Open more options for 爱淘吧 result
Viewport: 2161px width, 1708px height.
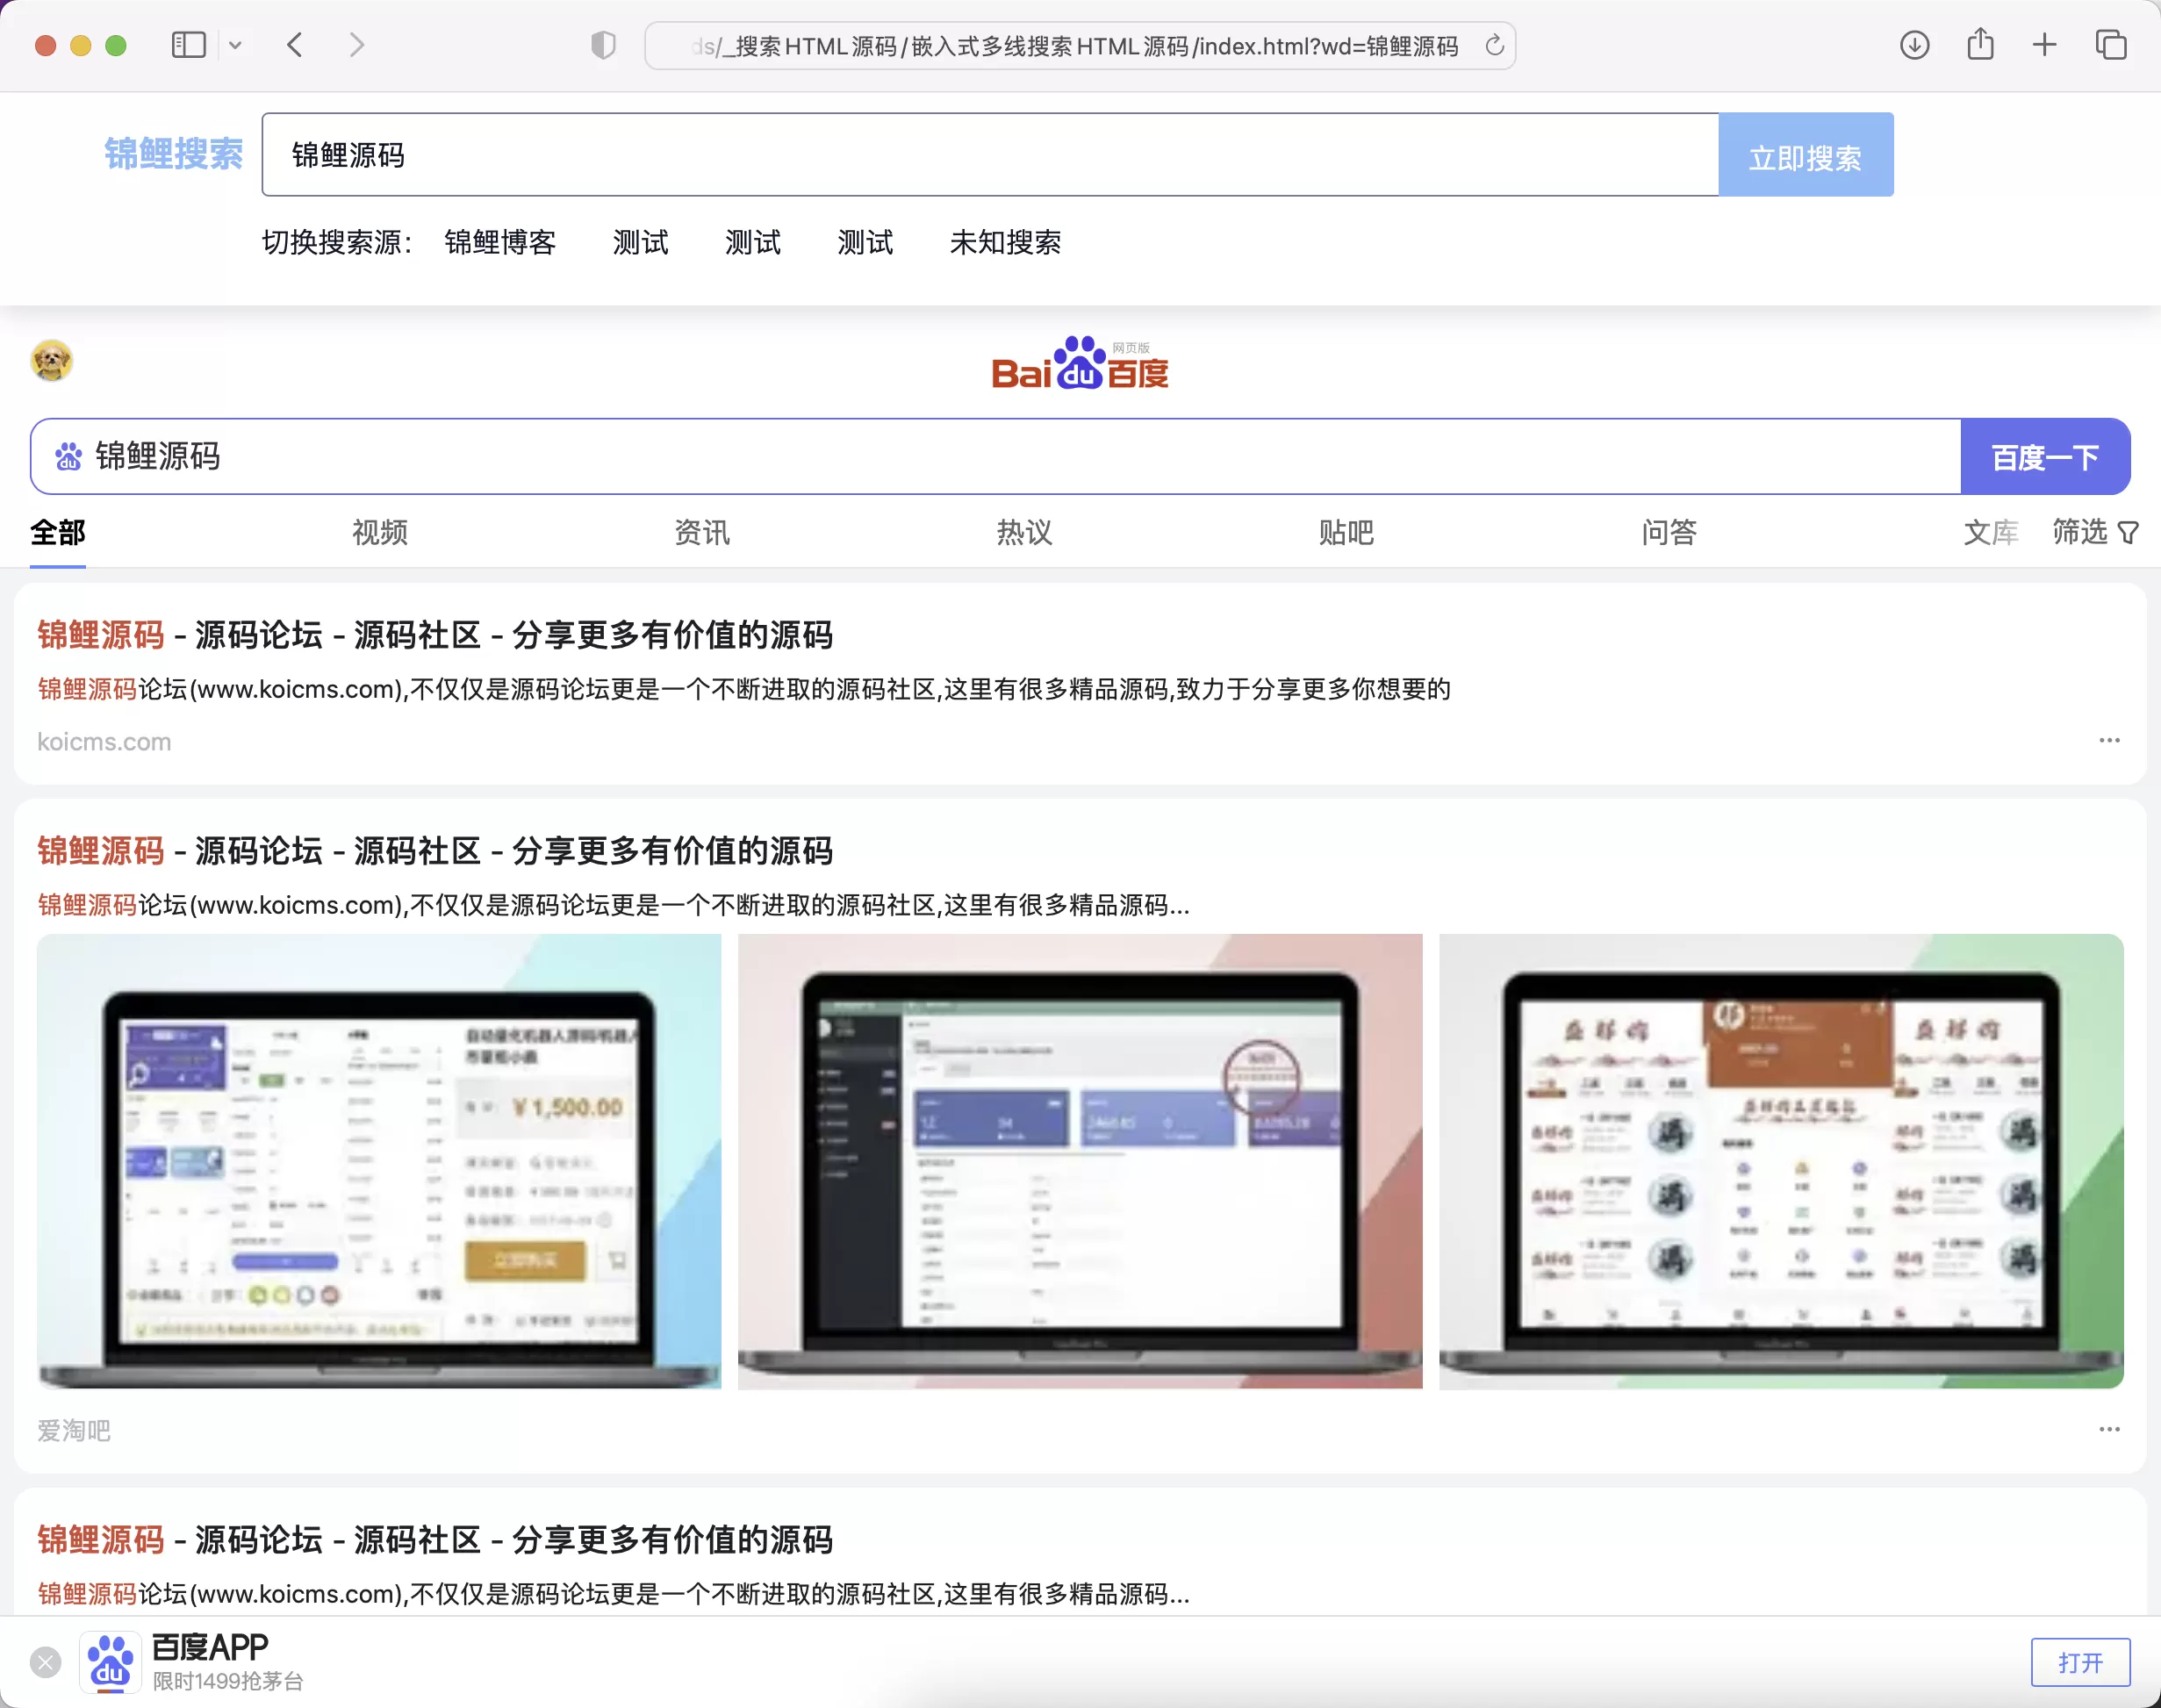(x=2109, y=1429)
